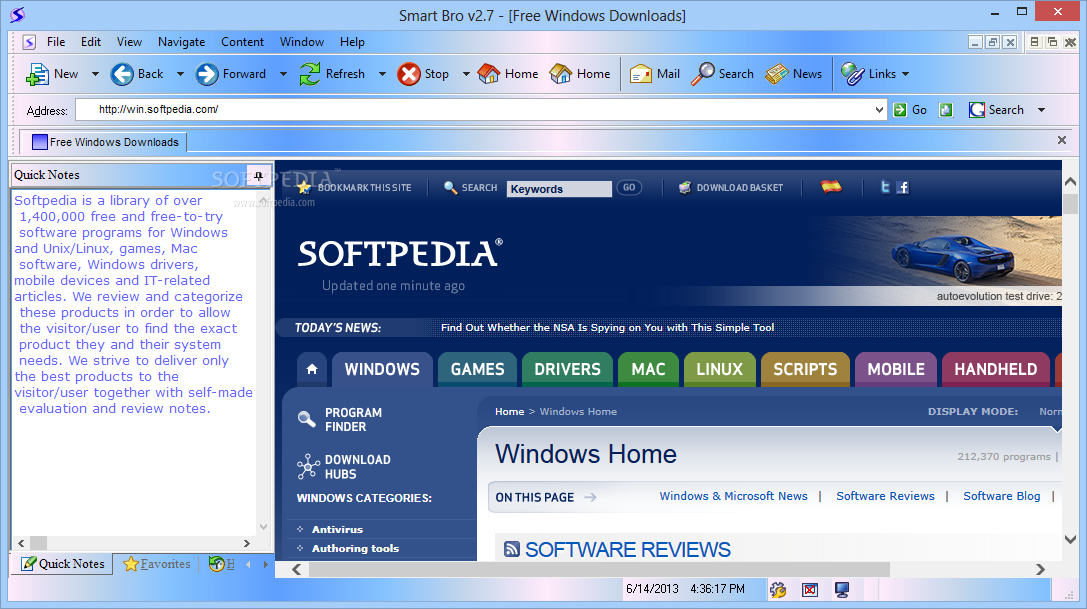This screenshot has height=609, width=1087.
Task: Open the LINUX category tab
Action: point(720,369)
